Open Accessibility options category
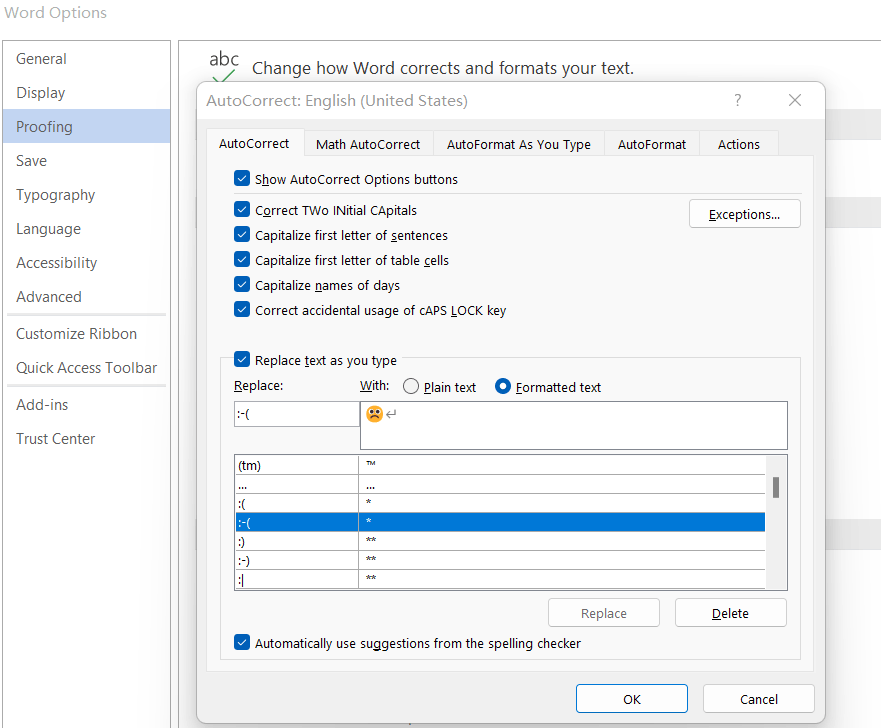 [x=87, y=263]
